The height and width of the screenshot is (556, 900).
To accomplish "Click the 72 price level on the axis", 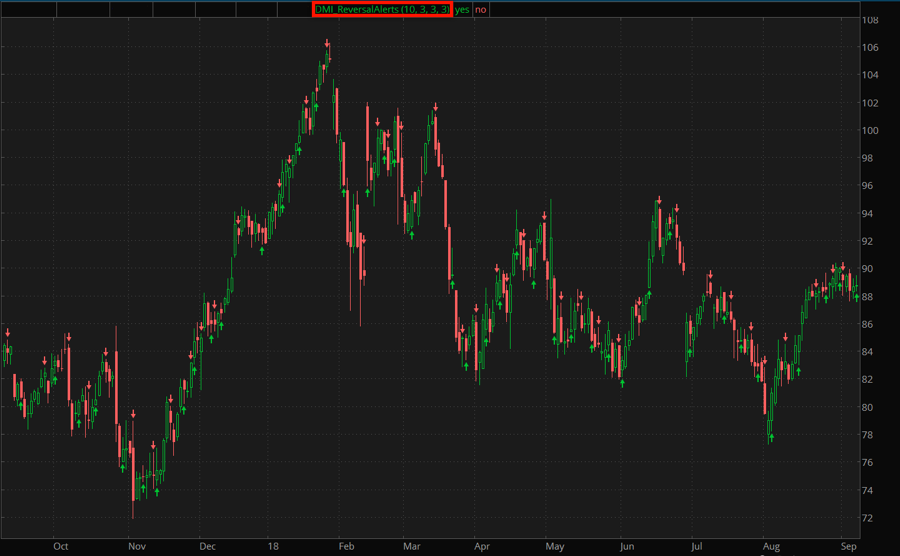I will coord(871,518).
